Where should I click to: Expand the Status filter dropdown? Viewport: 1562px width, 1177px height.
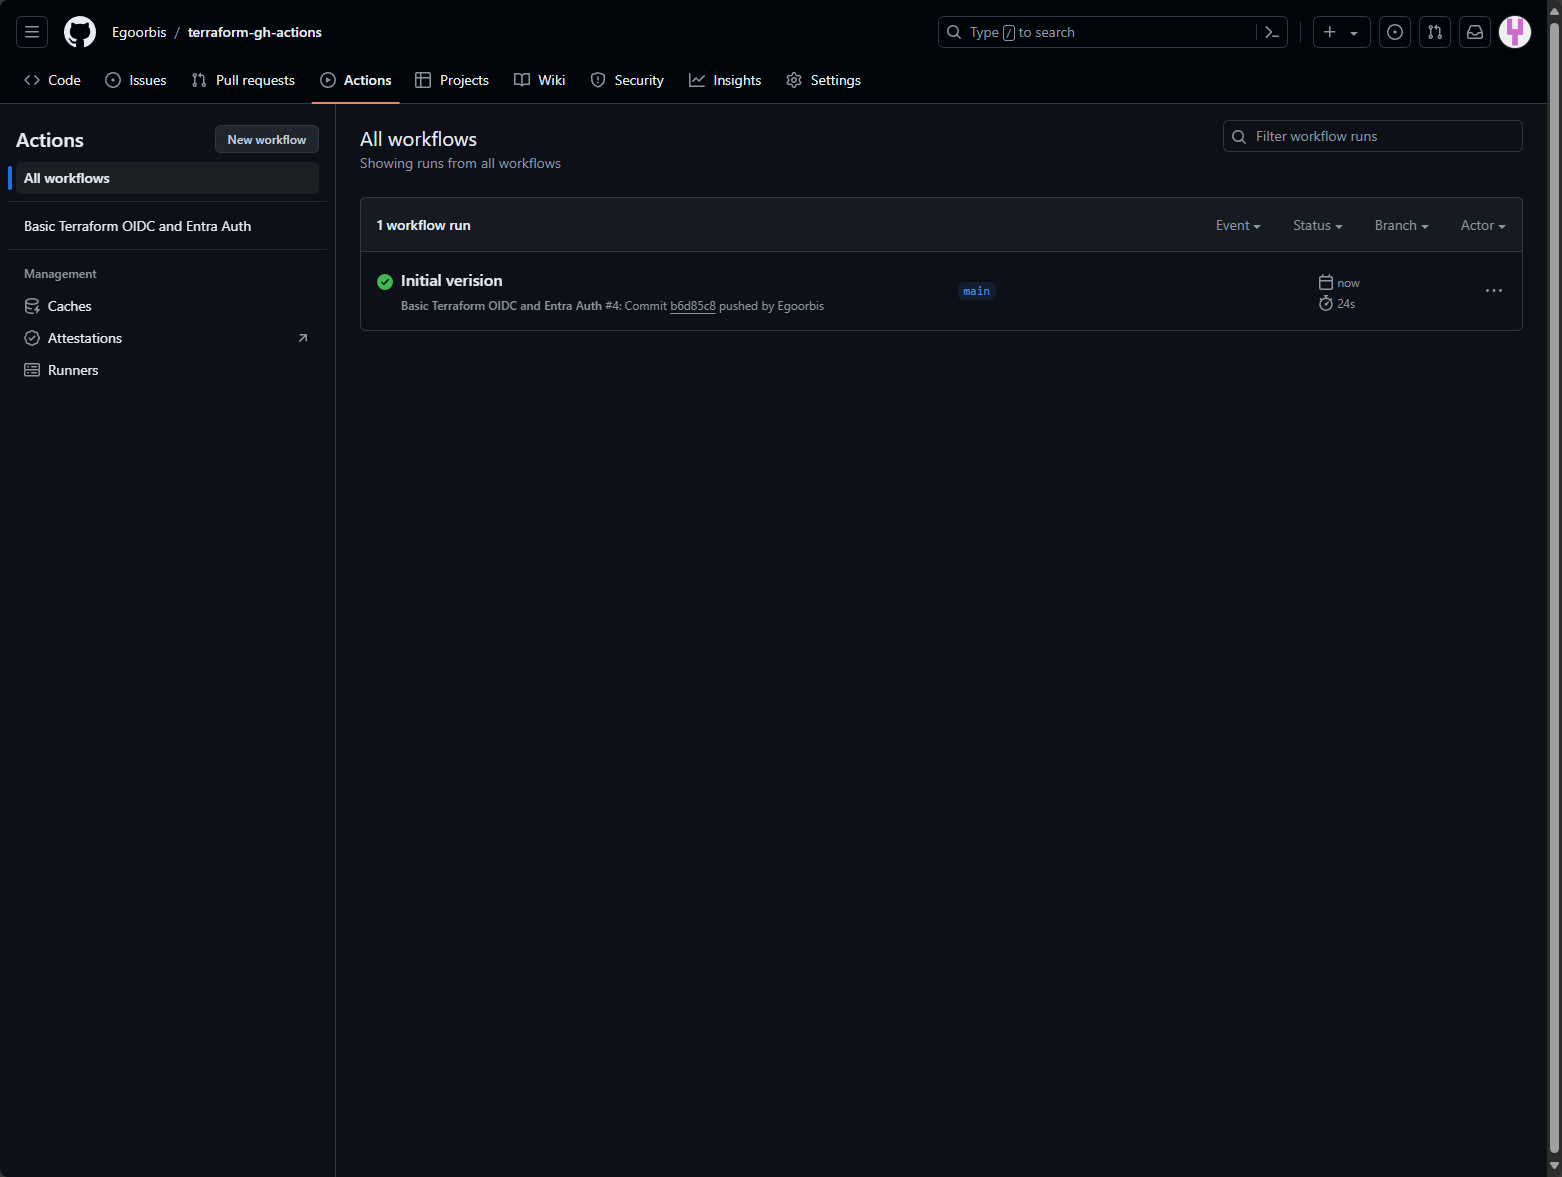1317,226
